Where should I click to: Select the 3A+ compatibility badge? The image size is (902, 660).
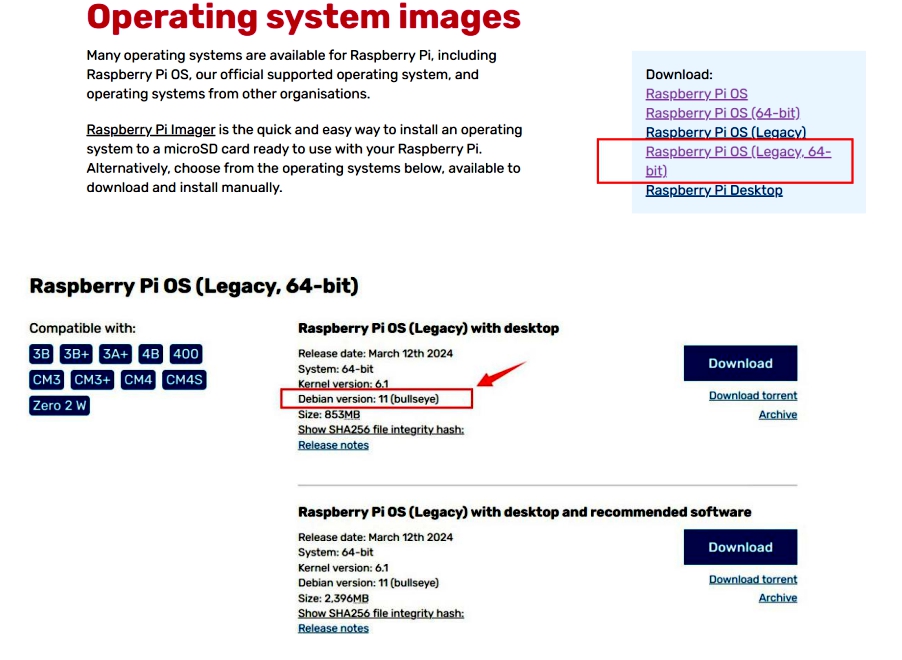115,354
